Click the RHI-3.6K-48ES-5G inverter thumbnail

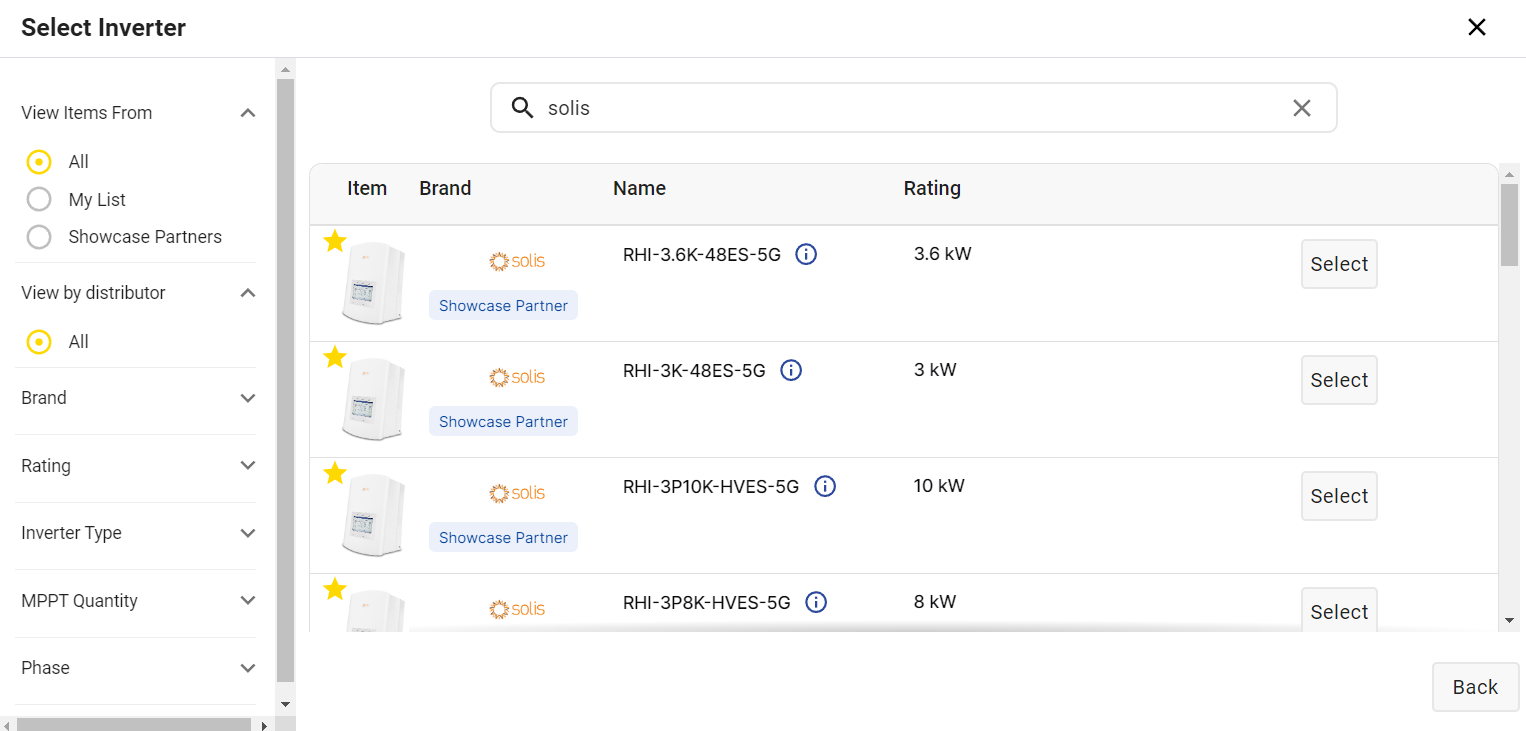(x=374, y=285)
